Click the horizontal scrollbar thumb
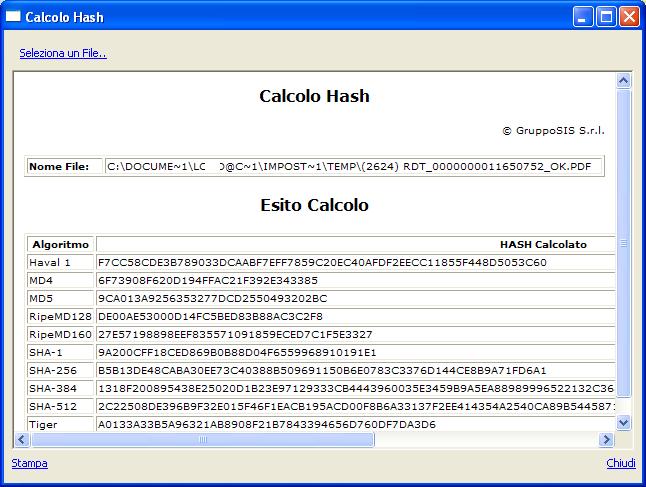The width and height of the screenshot is (646, 487). 203,439
